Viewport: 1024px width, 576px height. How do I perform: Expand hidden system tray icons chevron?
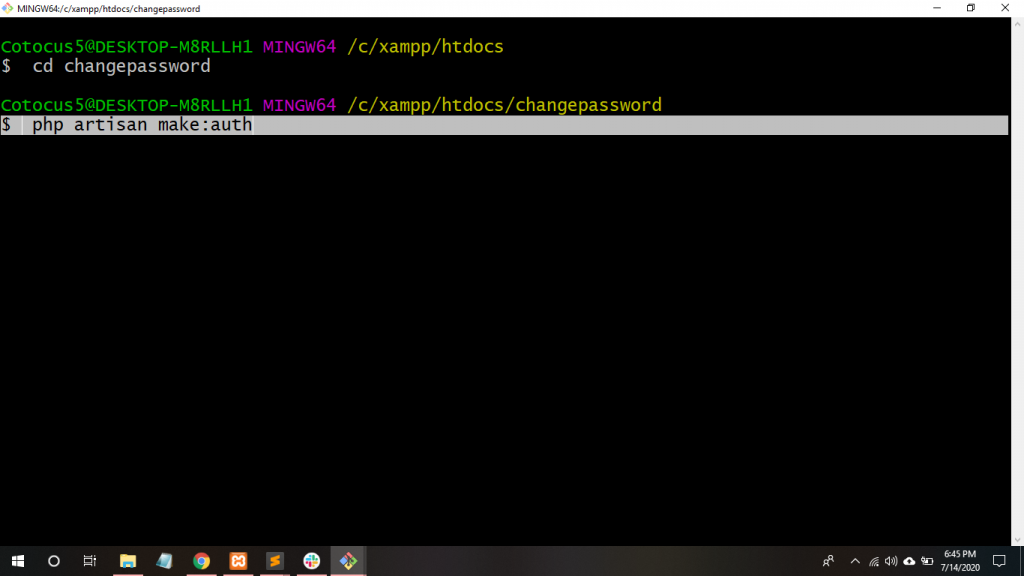pyautogui.click(x=855, y=561)
